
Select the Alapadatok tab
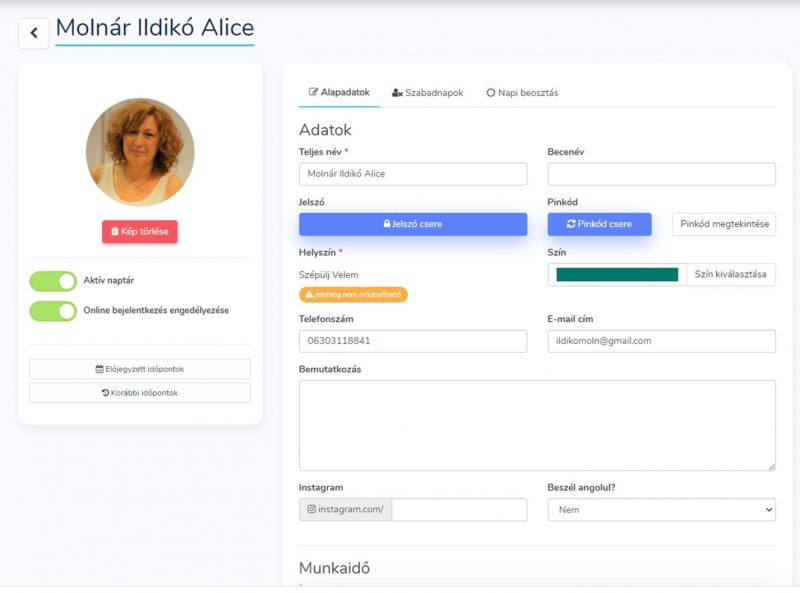339,93
